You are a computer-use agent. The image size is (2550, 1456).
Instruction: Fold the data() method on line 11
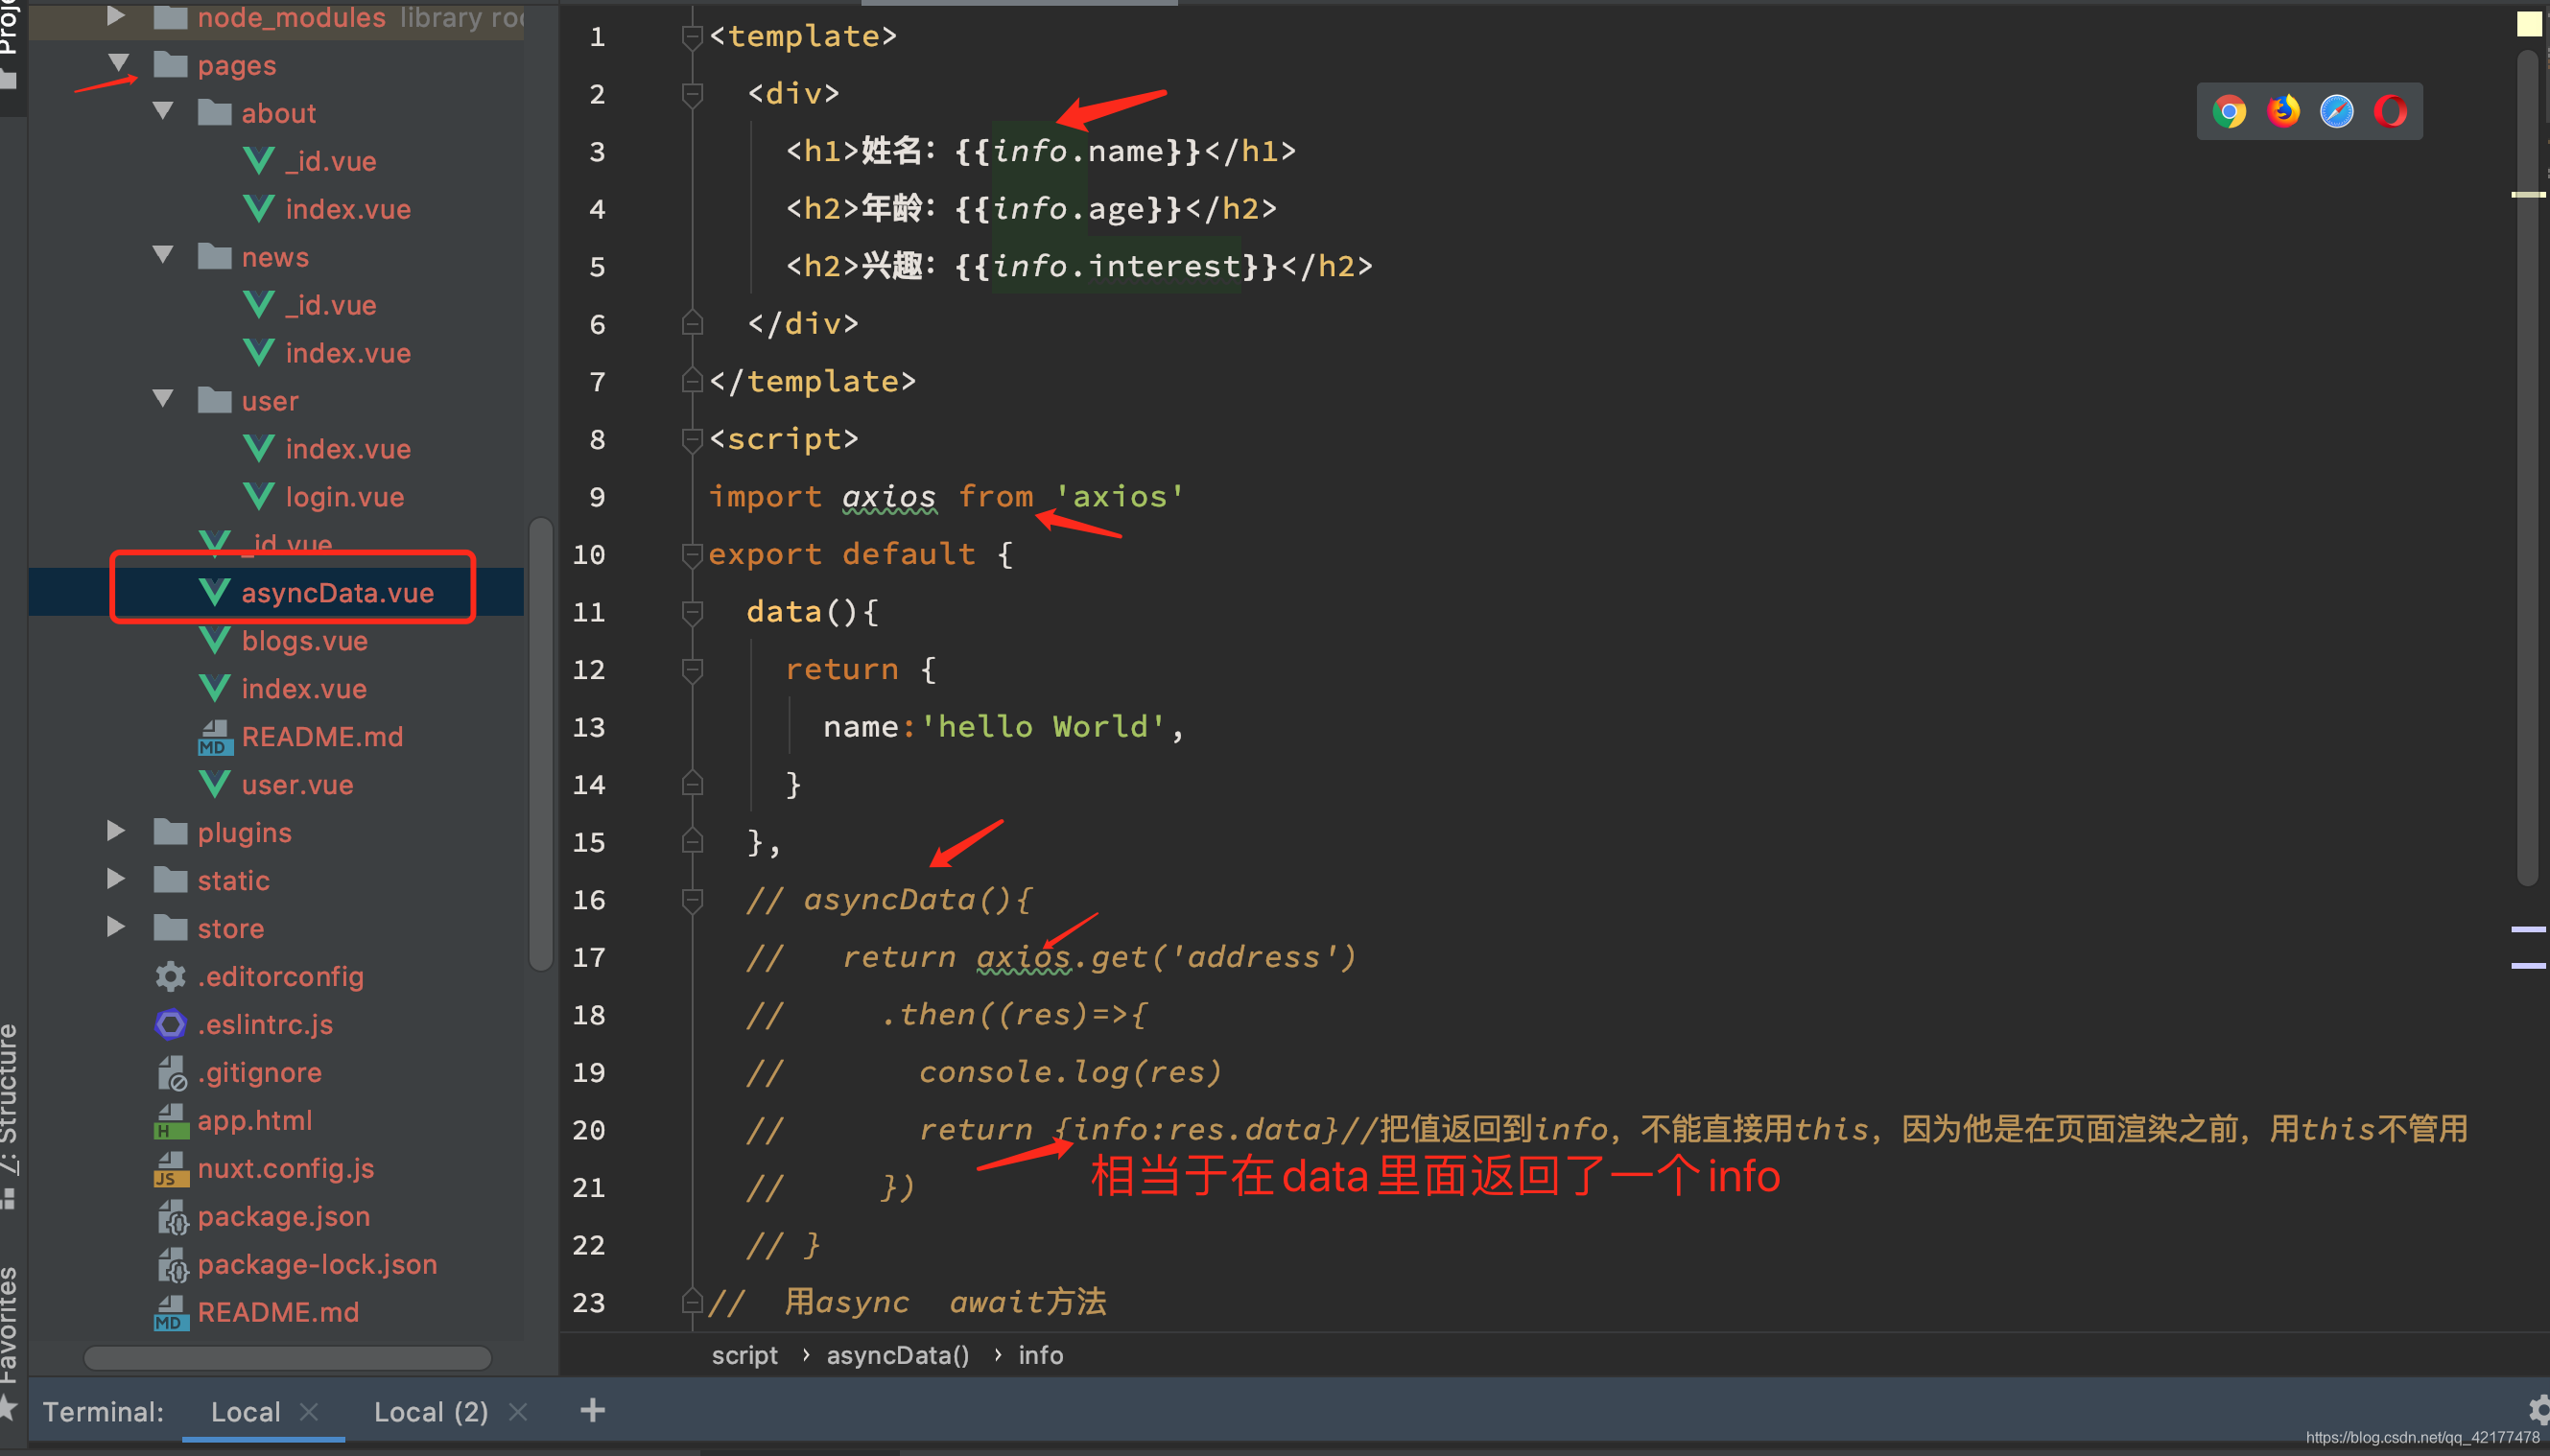(x=692, y=612)
